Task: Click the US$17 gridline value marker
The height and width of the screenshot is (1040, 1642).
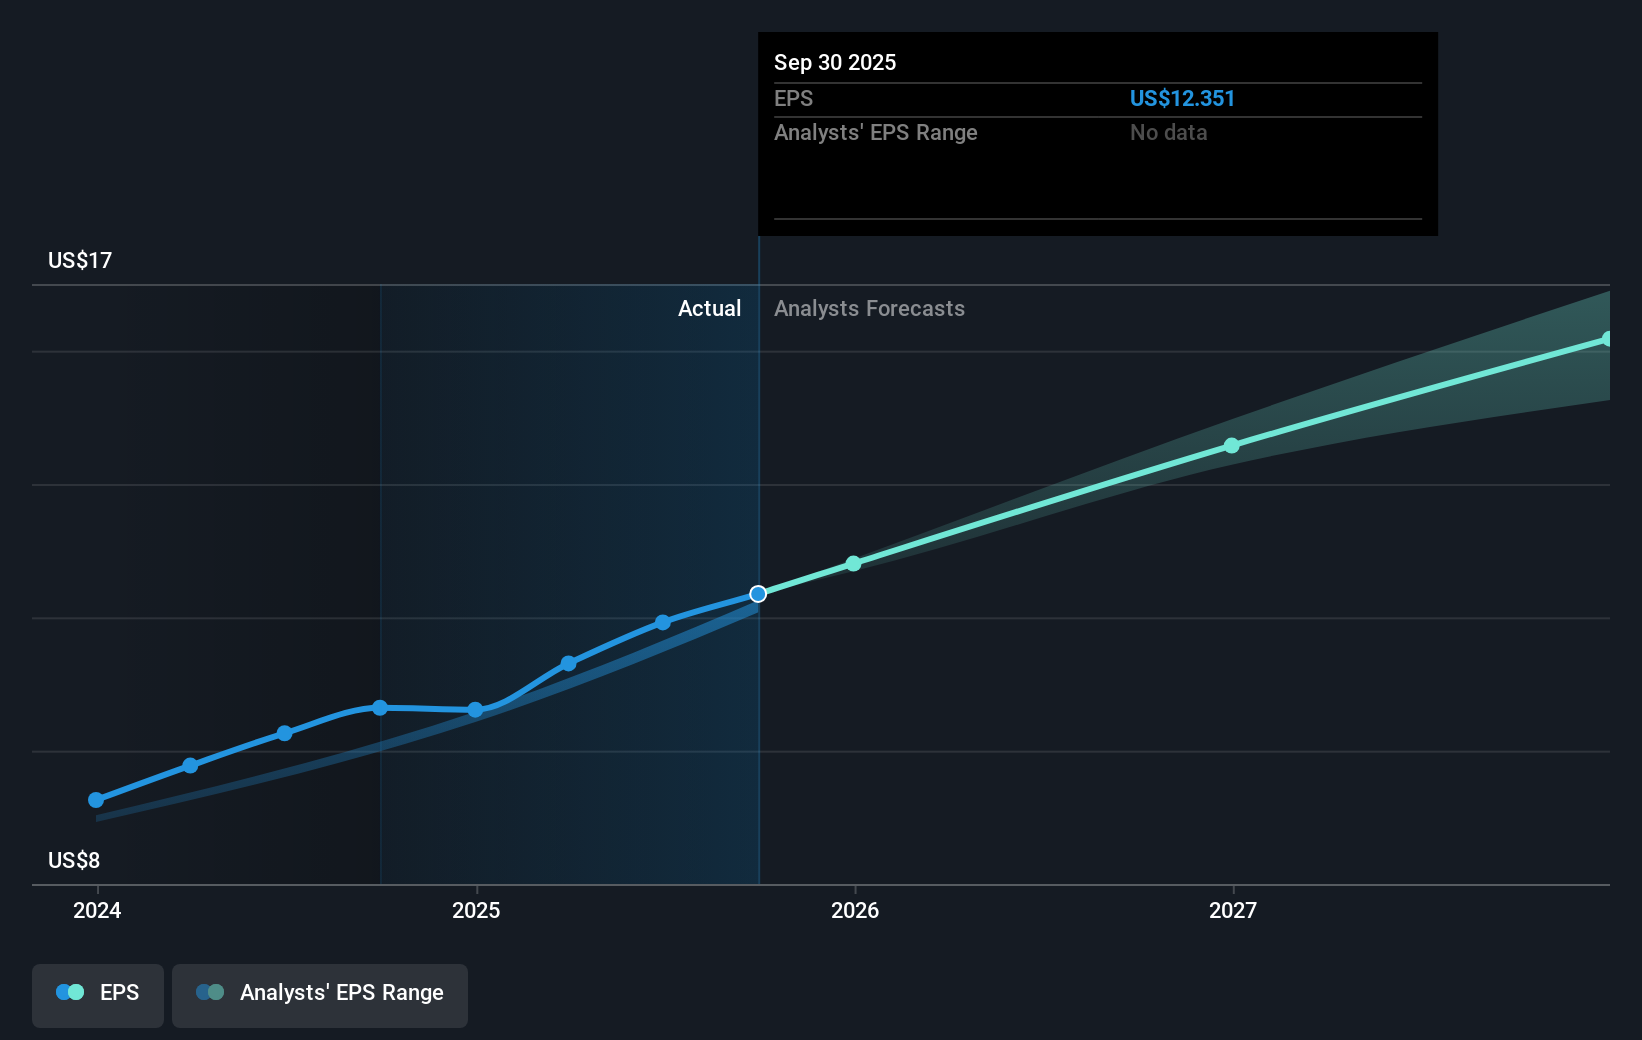Action: 79,260
